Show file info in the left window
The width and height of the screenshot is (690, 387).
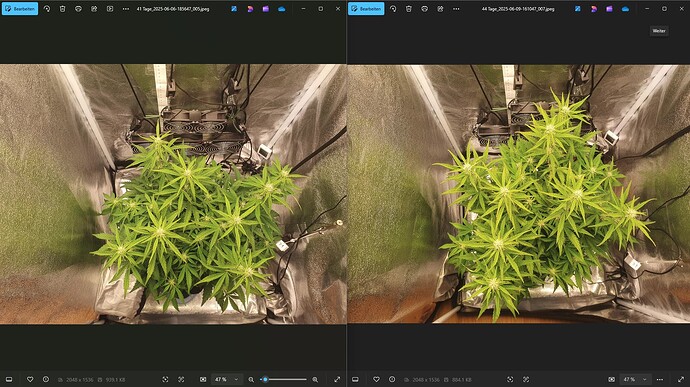pyautogui.click(x=46, y=379)
